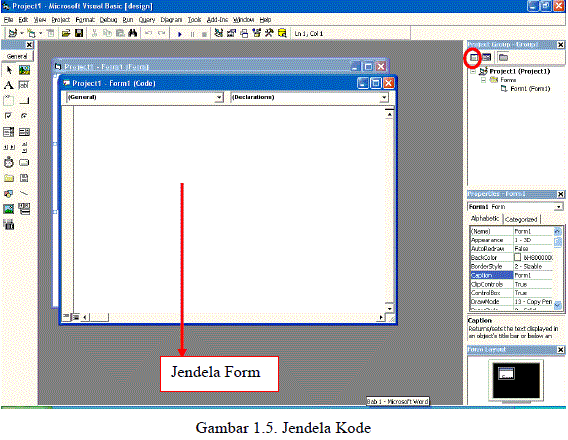
Task: Collapse the Forms folder node
Action: 483,80
